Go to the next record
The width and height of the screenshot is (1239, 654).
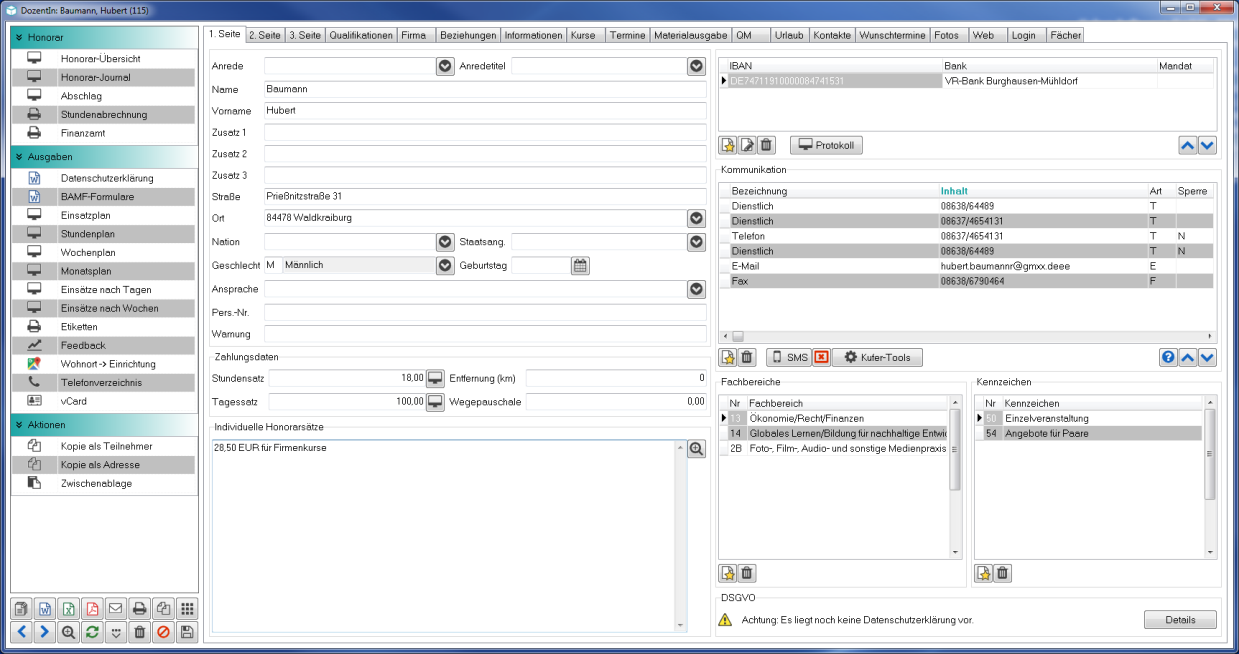tap(45, 632)
